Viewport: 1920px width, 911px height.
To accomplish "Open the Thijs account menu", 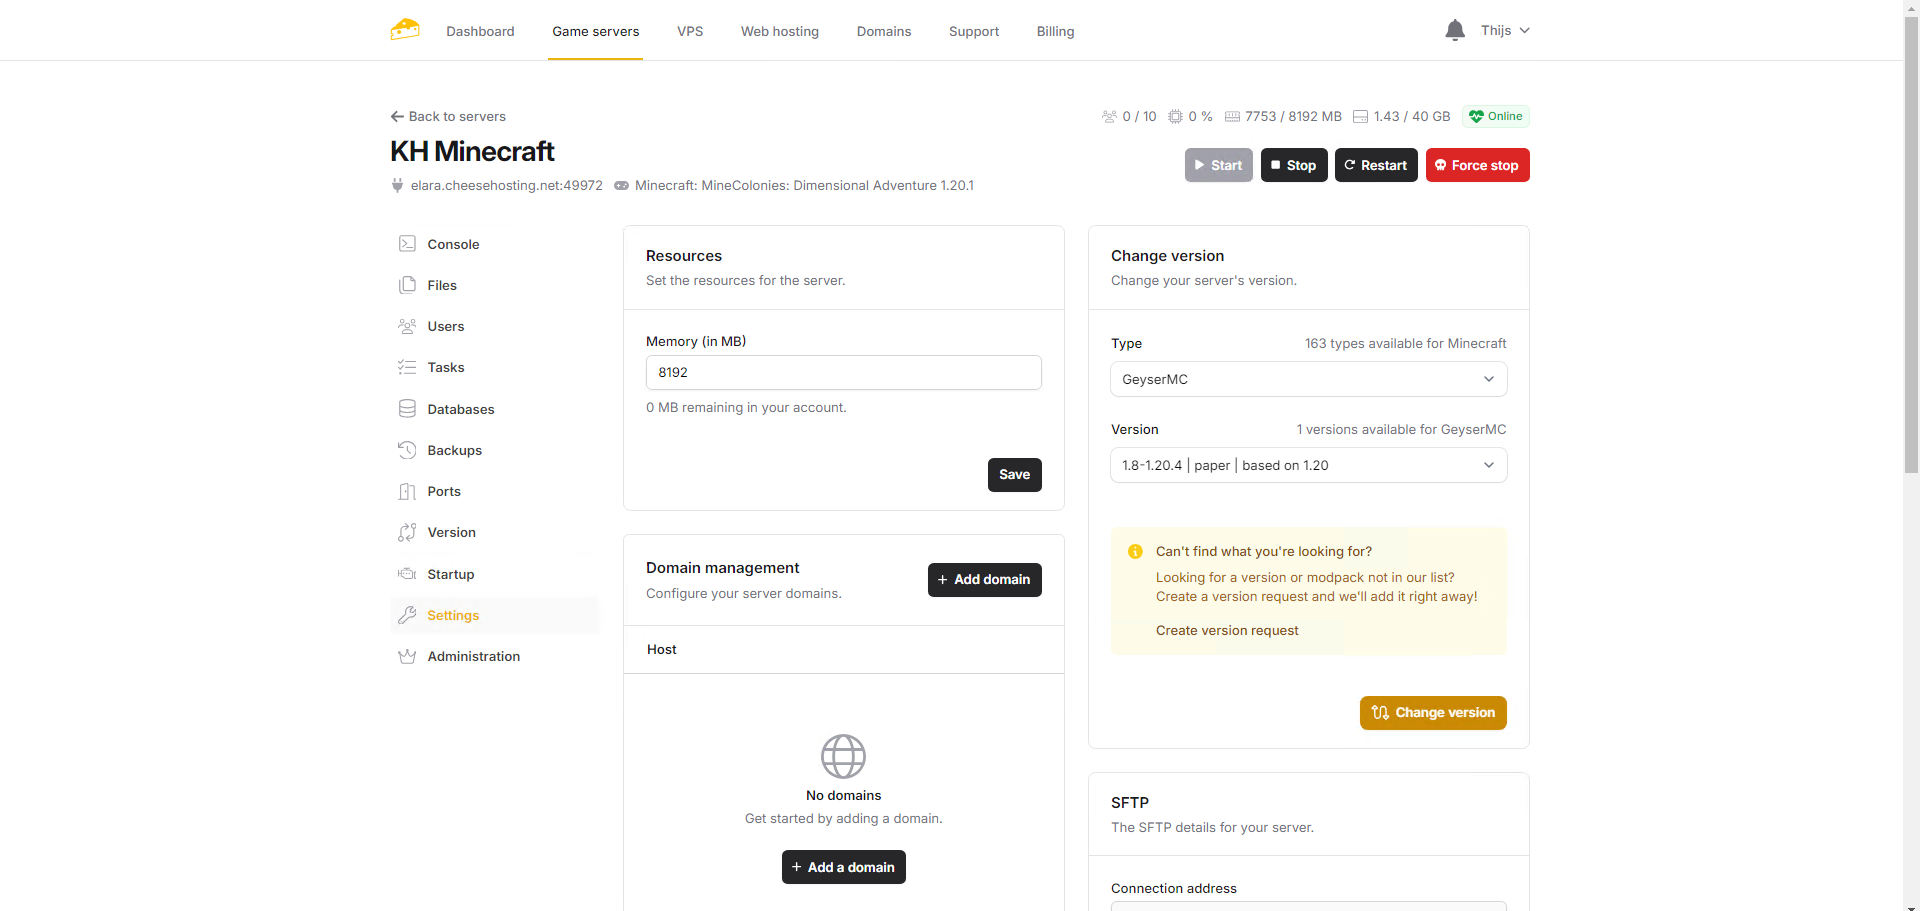I will (x=1504, y=31).
